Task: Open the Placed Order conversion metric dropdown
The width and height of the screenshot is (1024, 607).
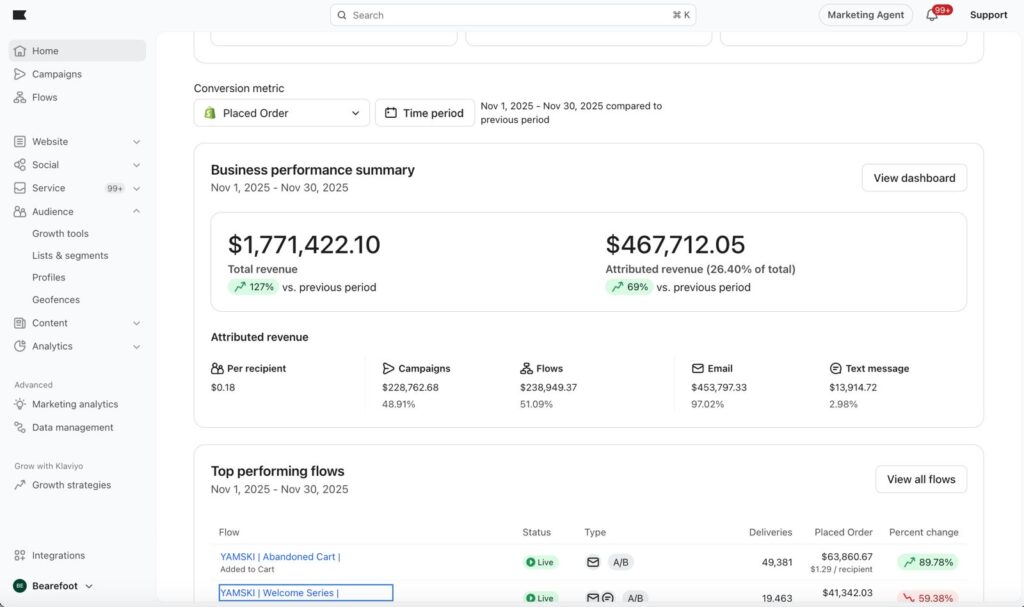Action: 281,113
